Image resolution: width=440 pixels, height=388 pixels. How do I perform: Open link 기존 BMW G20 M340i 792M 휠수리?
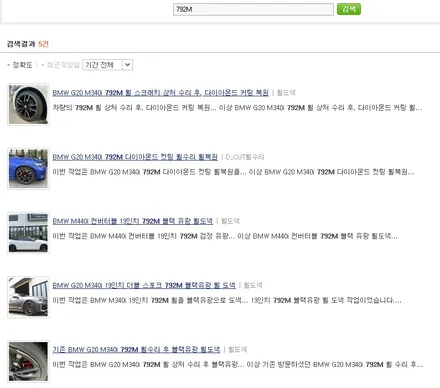coord(136,349)
